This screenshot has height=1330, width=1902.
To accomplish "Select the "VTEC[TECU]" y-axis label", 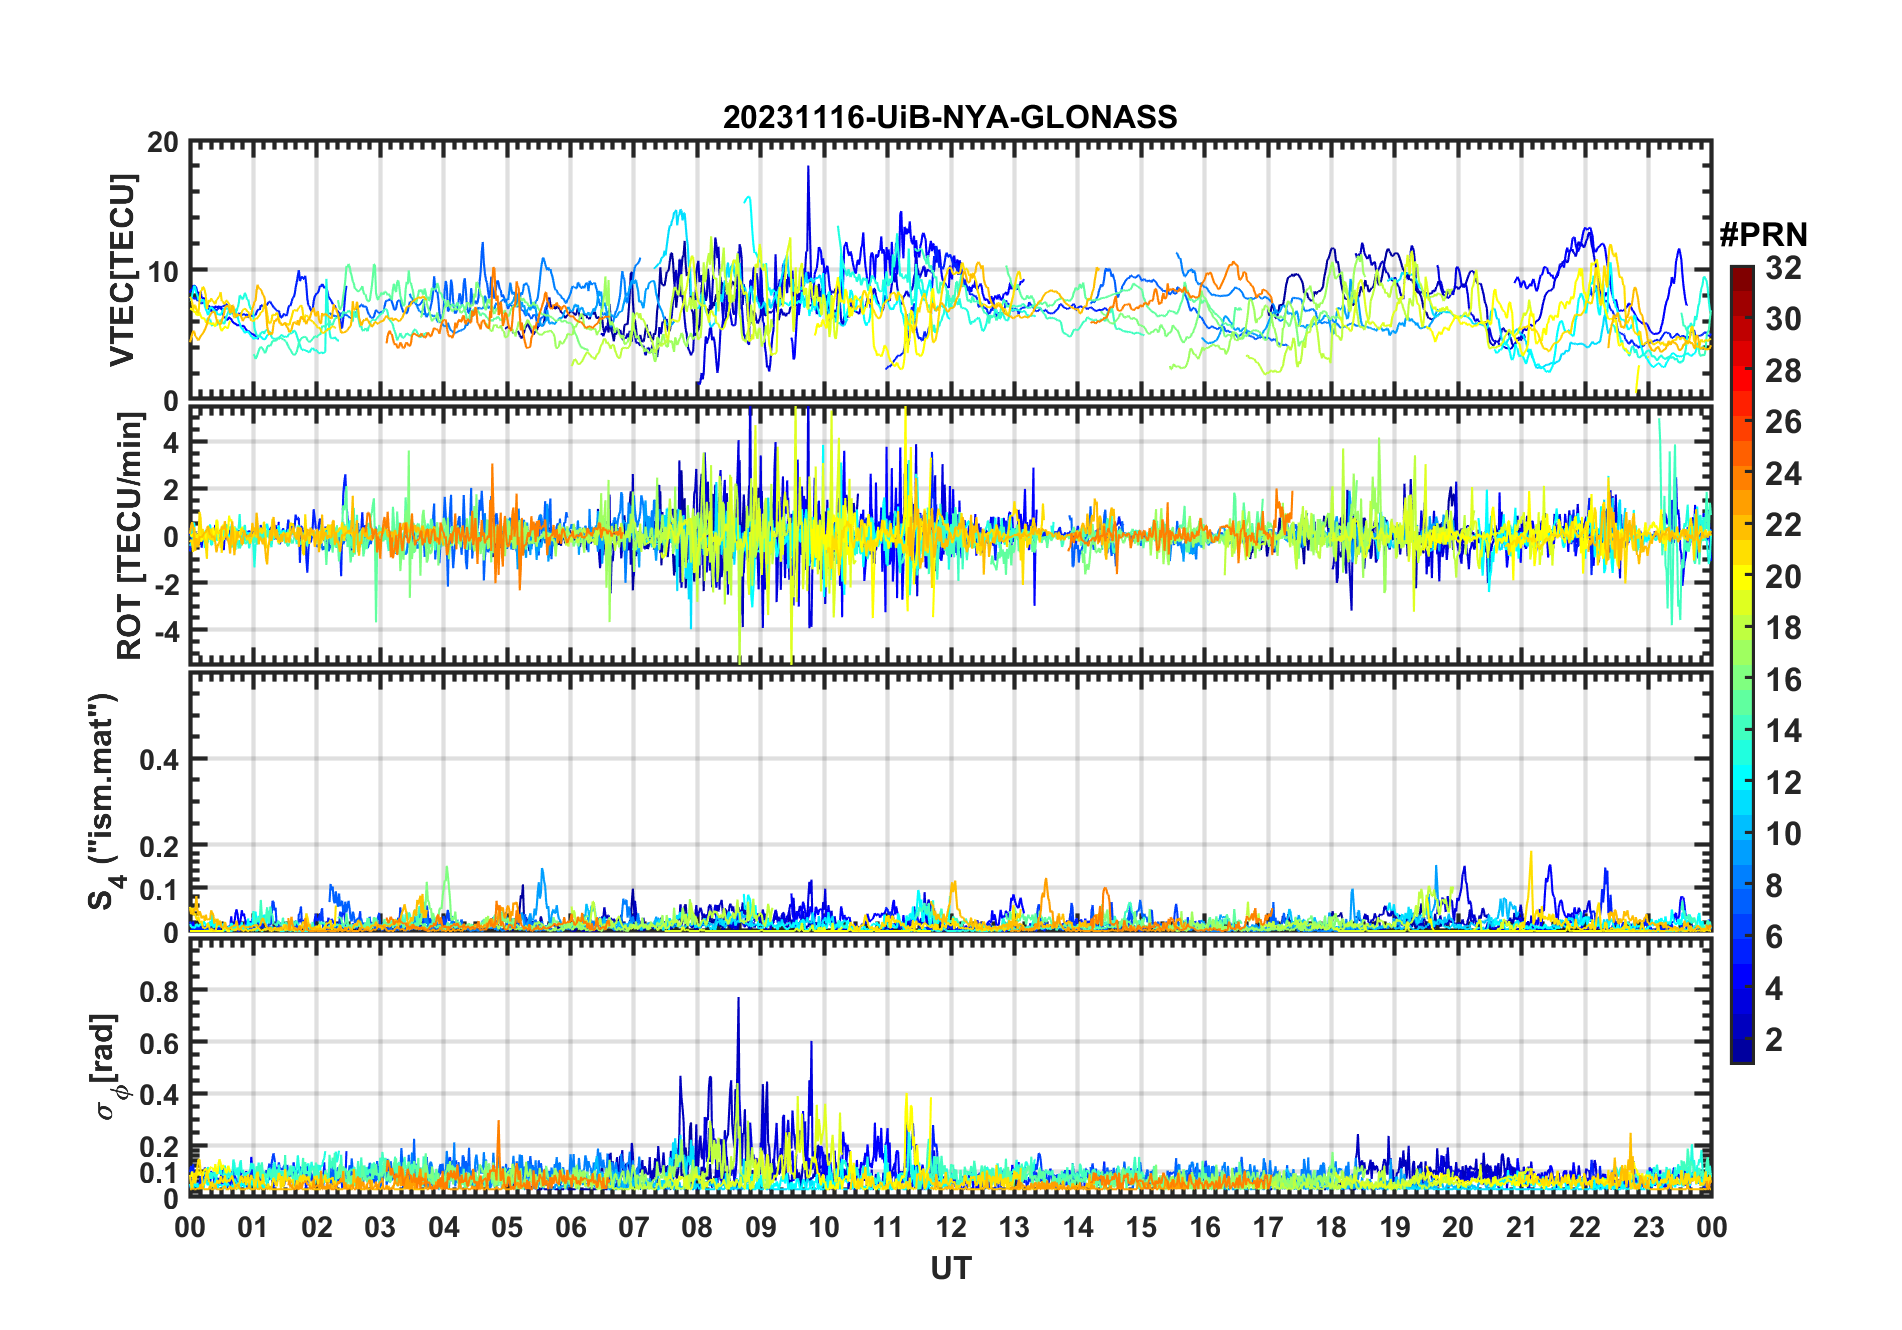I will (x=121, y=270).
